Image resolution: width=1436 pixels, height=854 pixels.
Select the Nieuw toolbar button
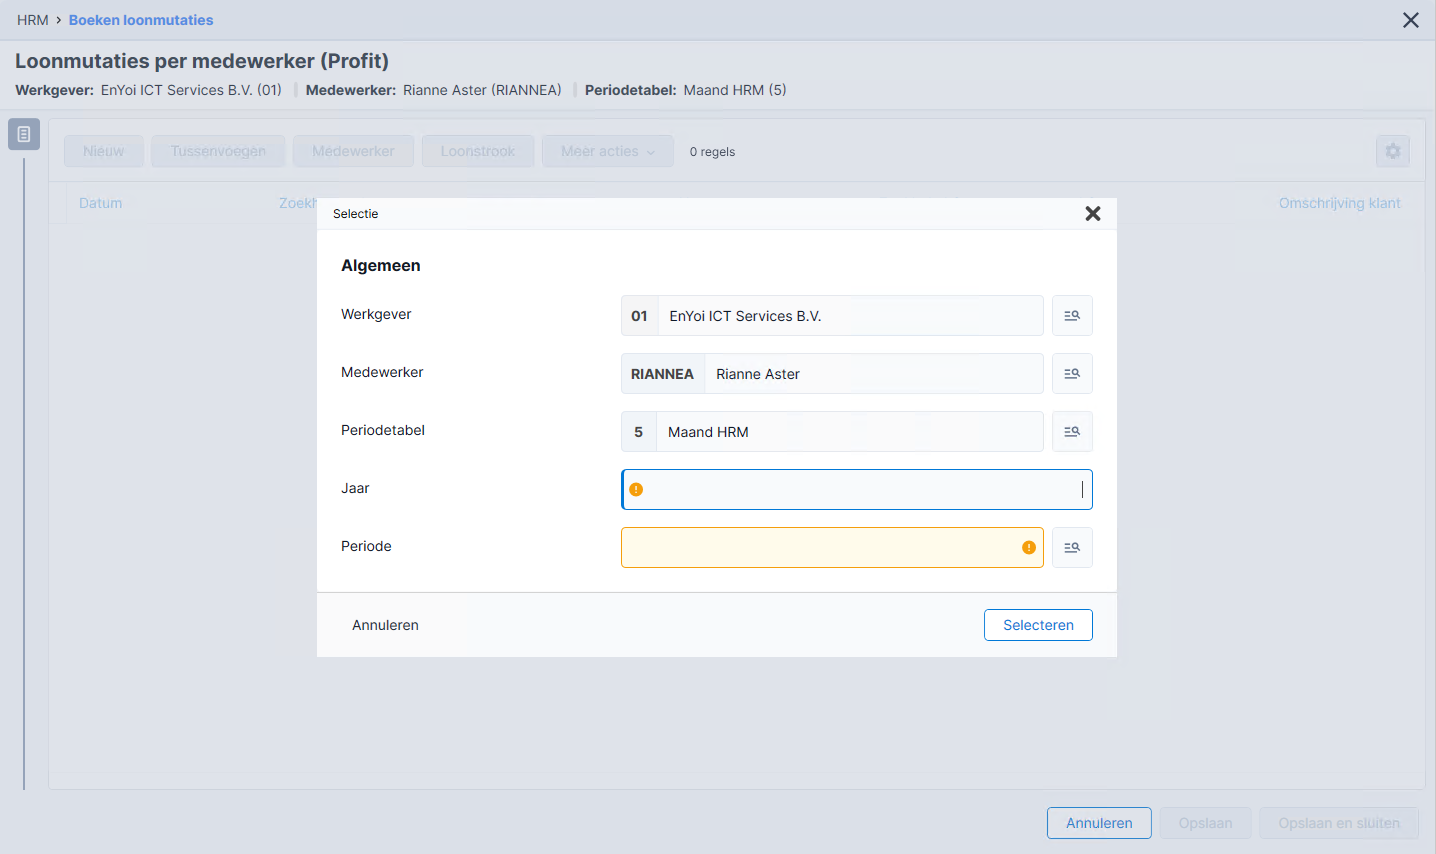[104, 152]
